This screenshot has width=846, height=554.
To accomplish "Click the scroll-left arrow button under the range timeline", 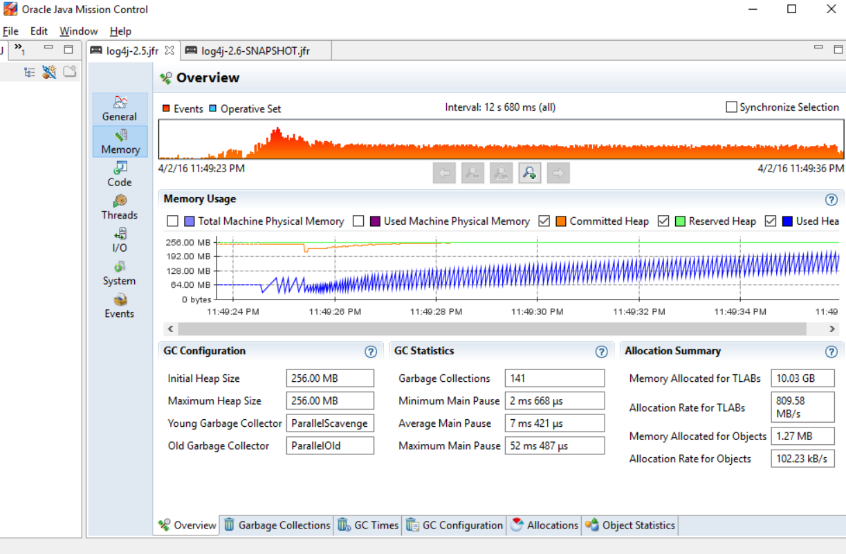I will [x=444, y=173].
